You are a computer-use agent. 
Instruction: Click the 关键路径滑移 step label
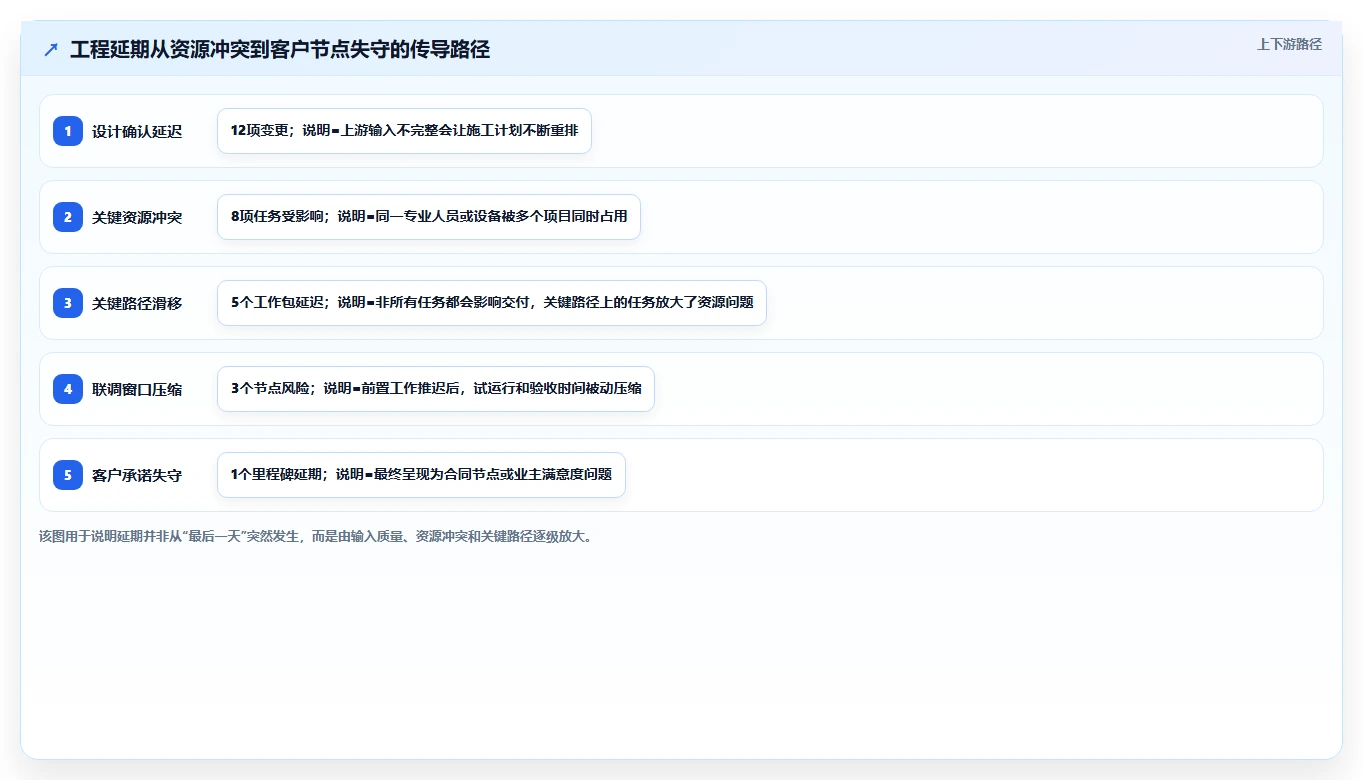pos(137,303)
